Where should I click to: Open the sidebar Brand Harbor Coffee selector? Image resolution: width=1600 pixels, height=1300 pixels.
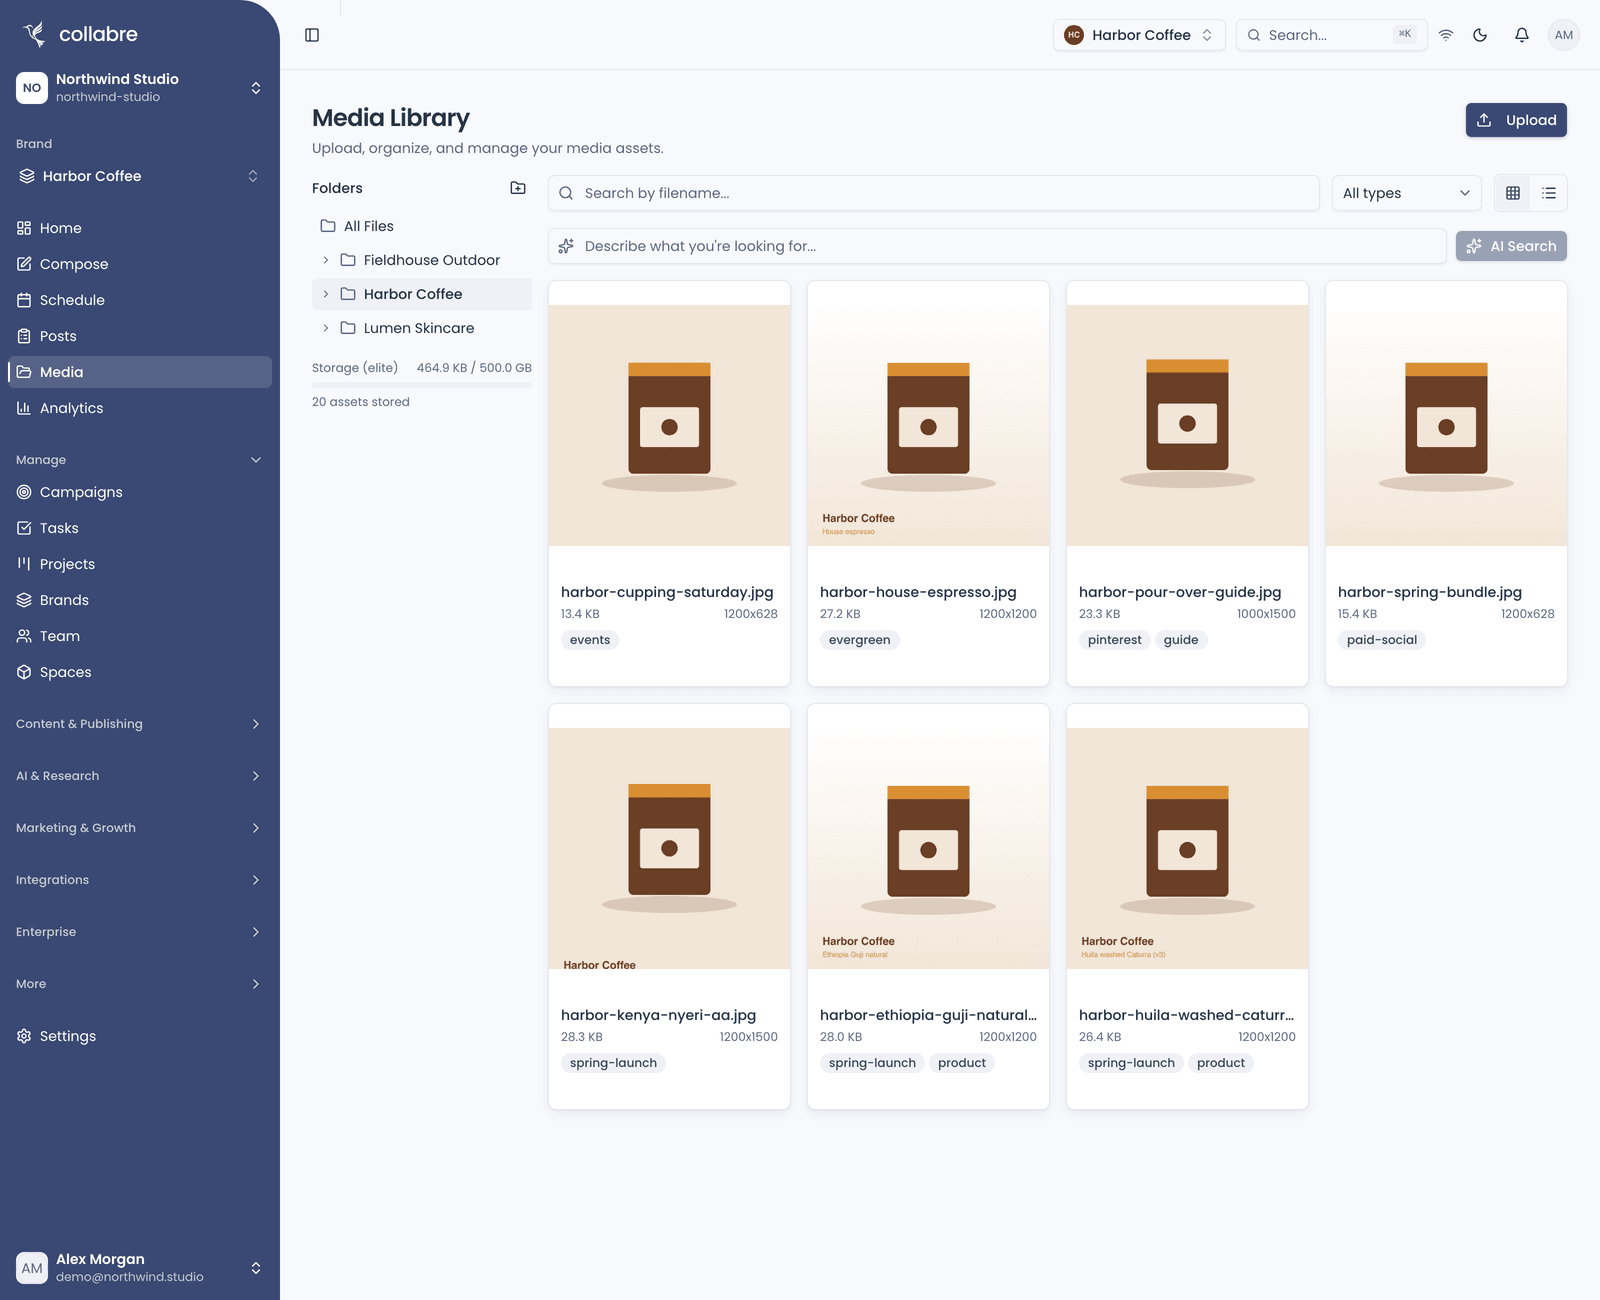click(140, 176)
